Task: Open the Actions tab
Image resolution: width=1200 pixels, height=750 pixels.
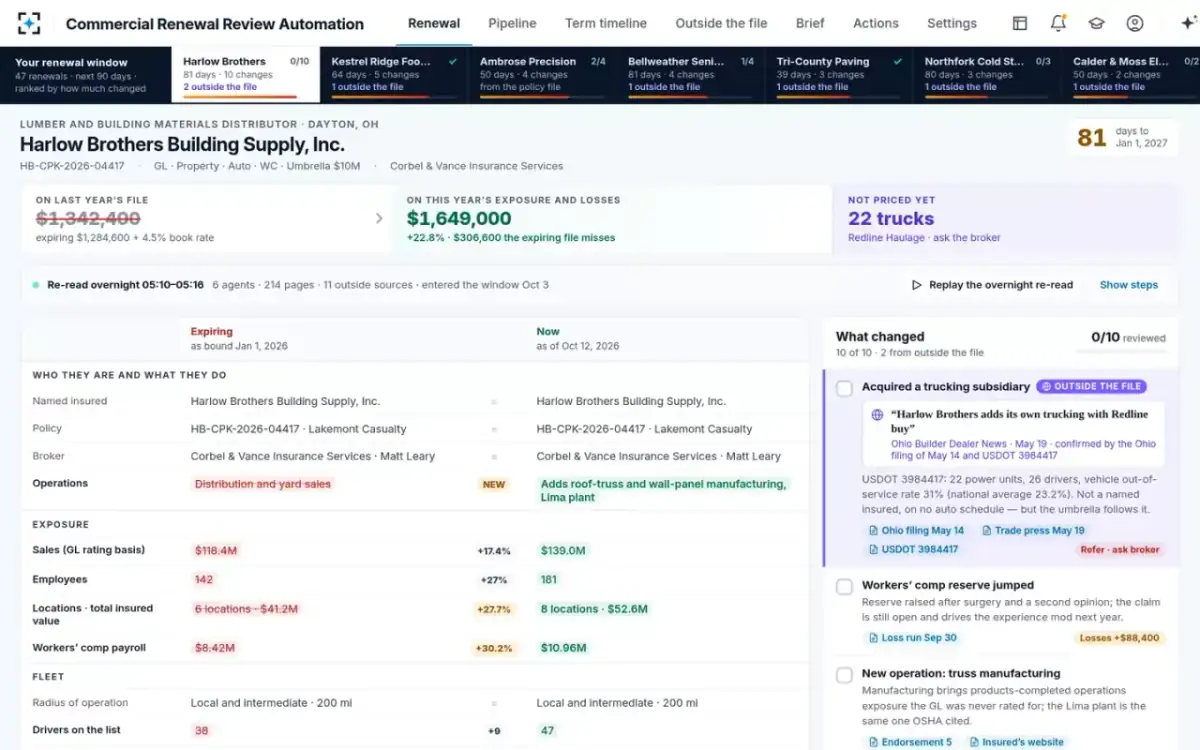Action: tap(876, 23)
